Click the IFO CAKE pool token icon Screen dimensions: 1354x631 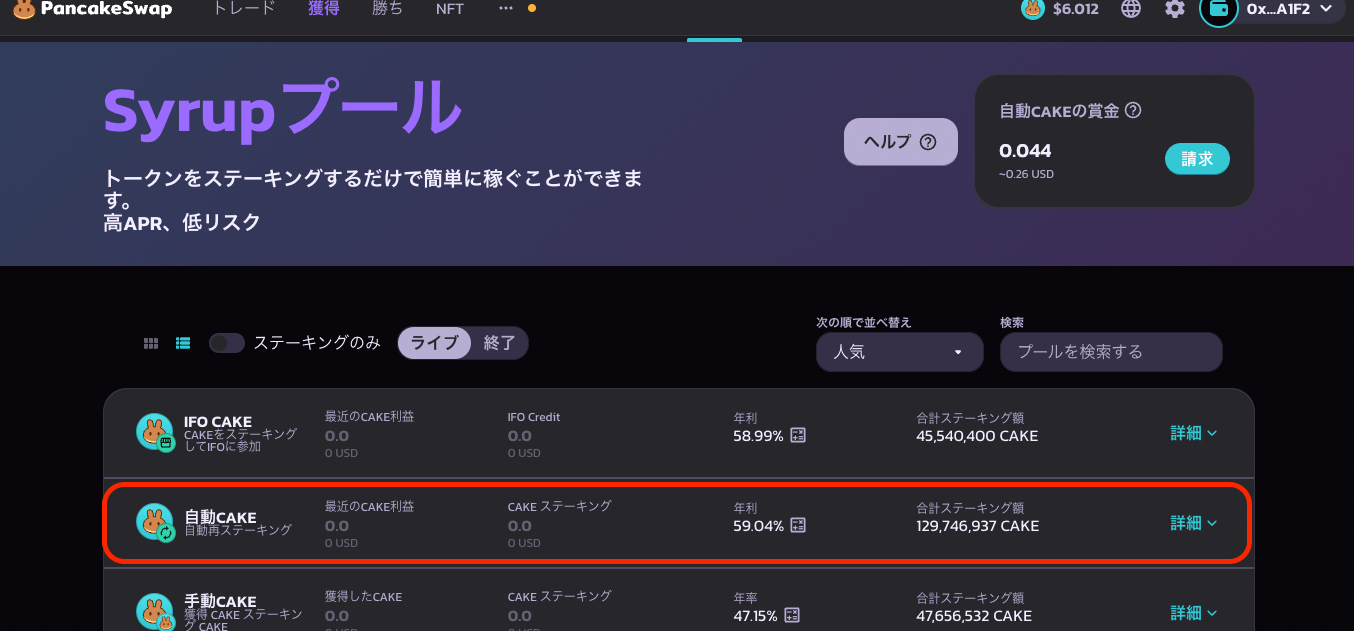[x=155, y=432]
